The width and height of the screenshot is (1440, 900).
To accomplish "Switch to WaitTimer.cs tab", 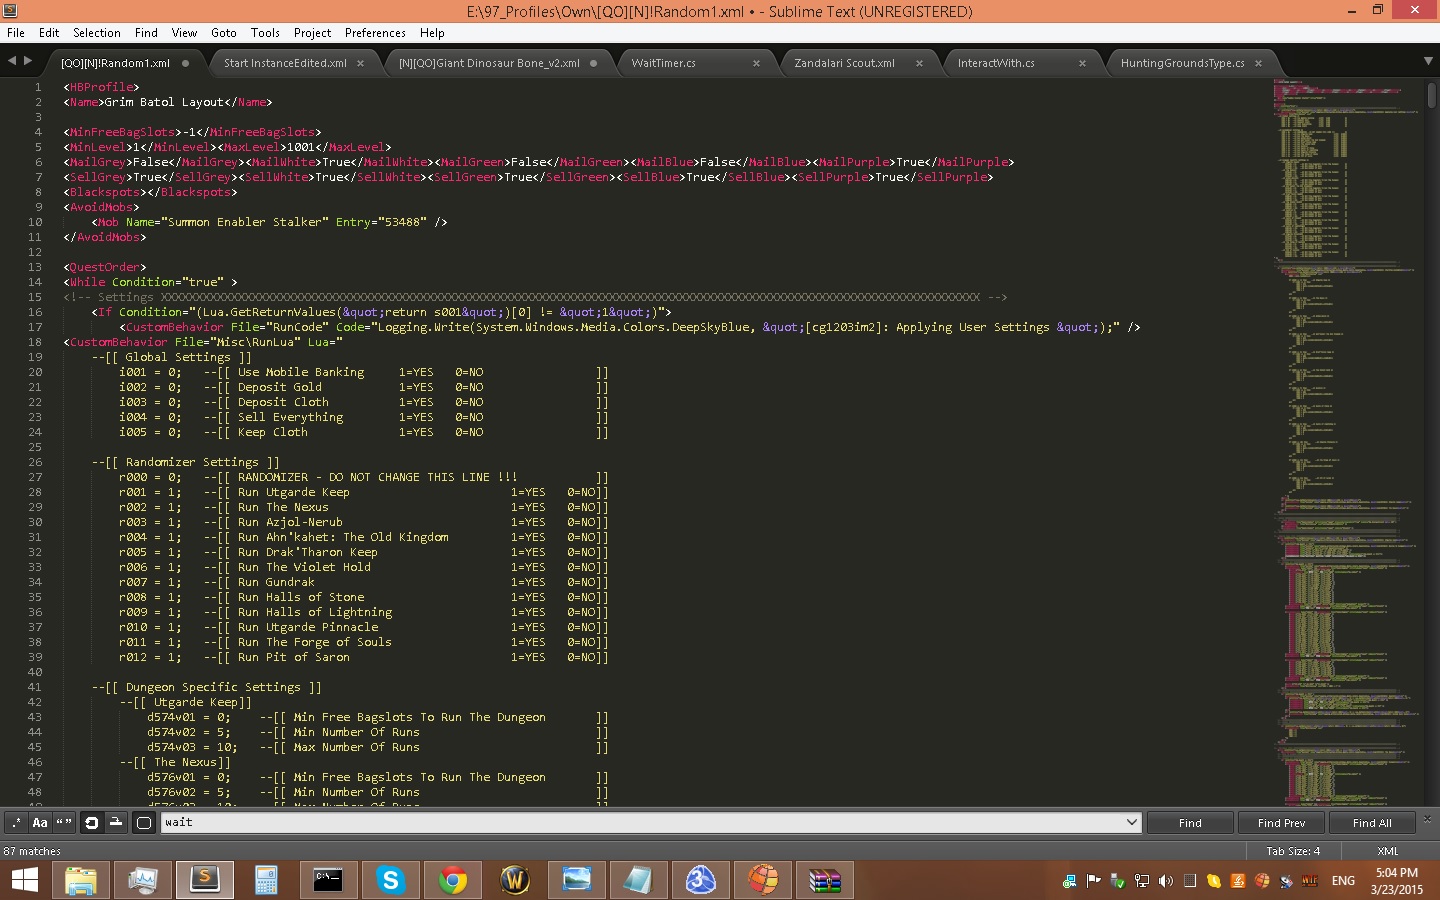I will click(664, 63).
